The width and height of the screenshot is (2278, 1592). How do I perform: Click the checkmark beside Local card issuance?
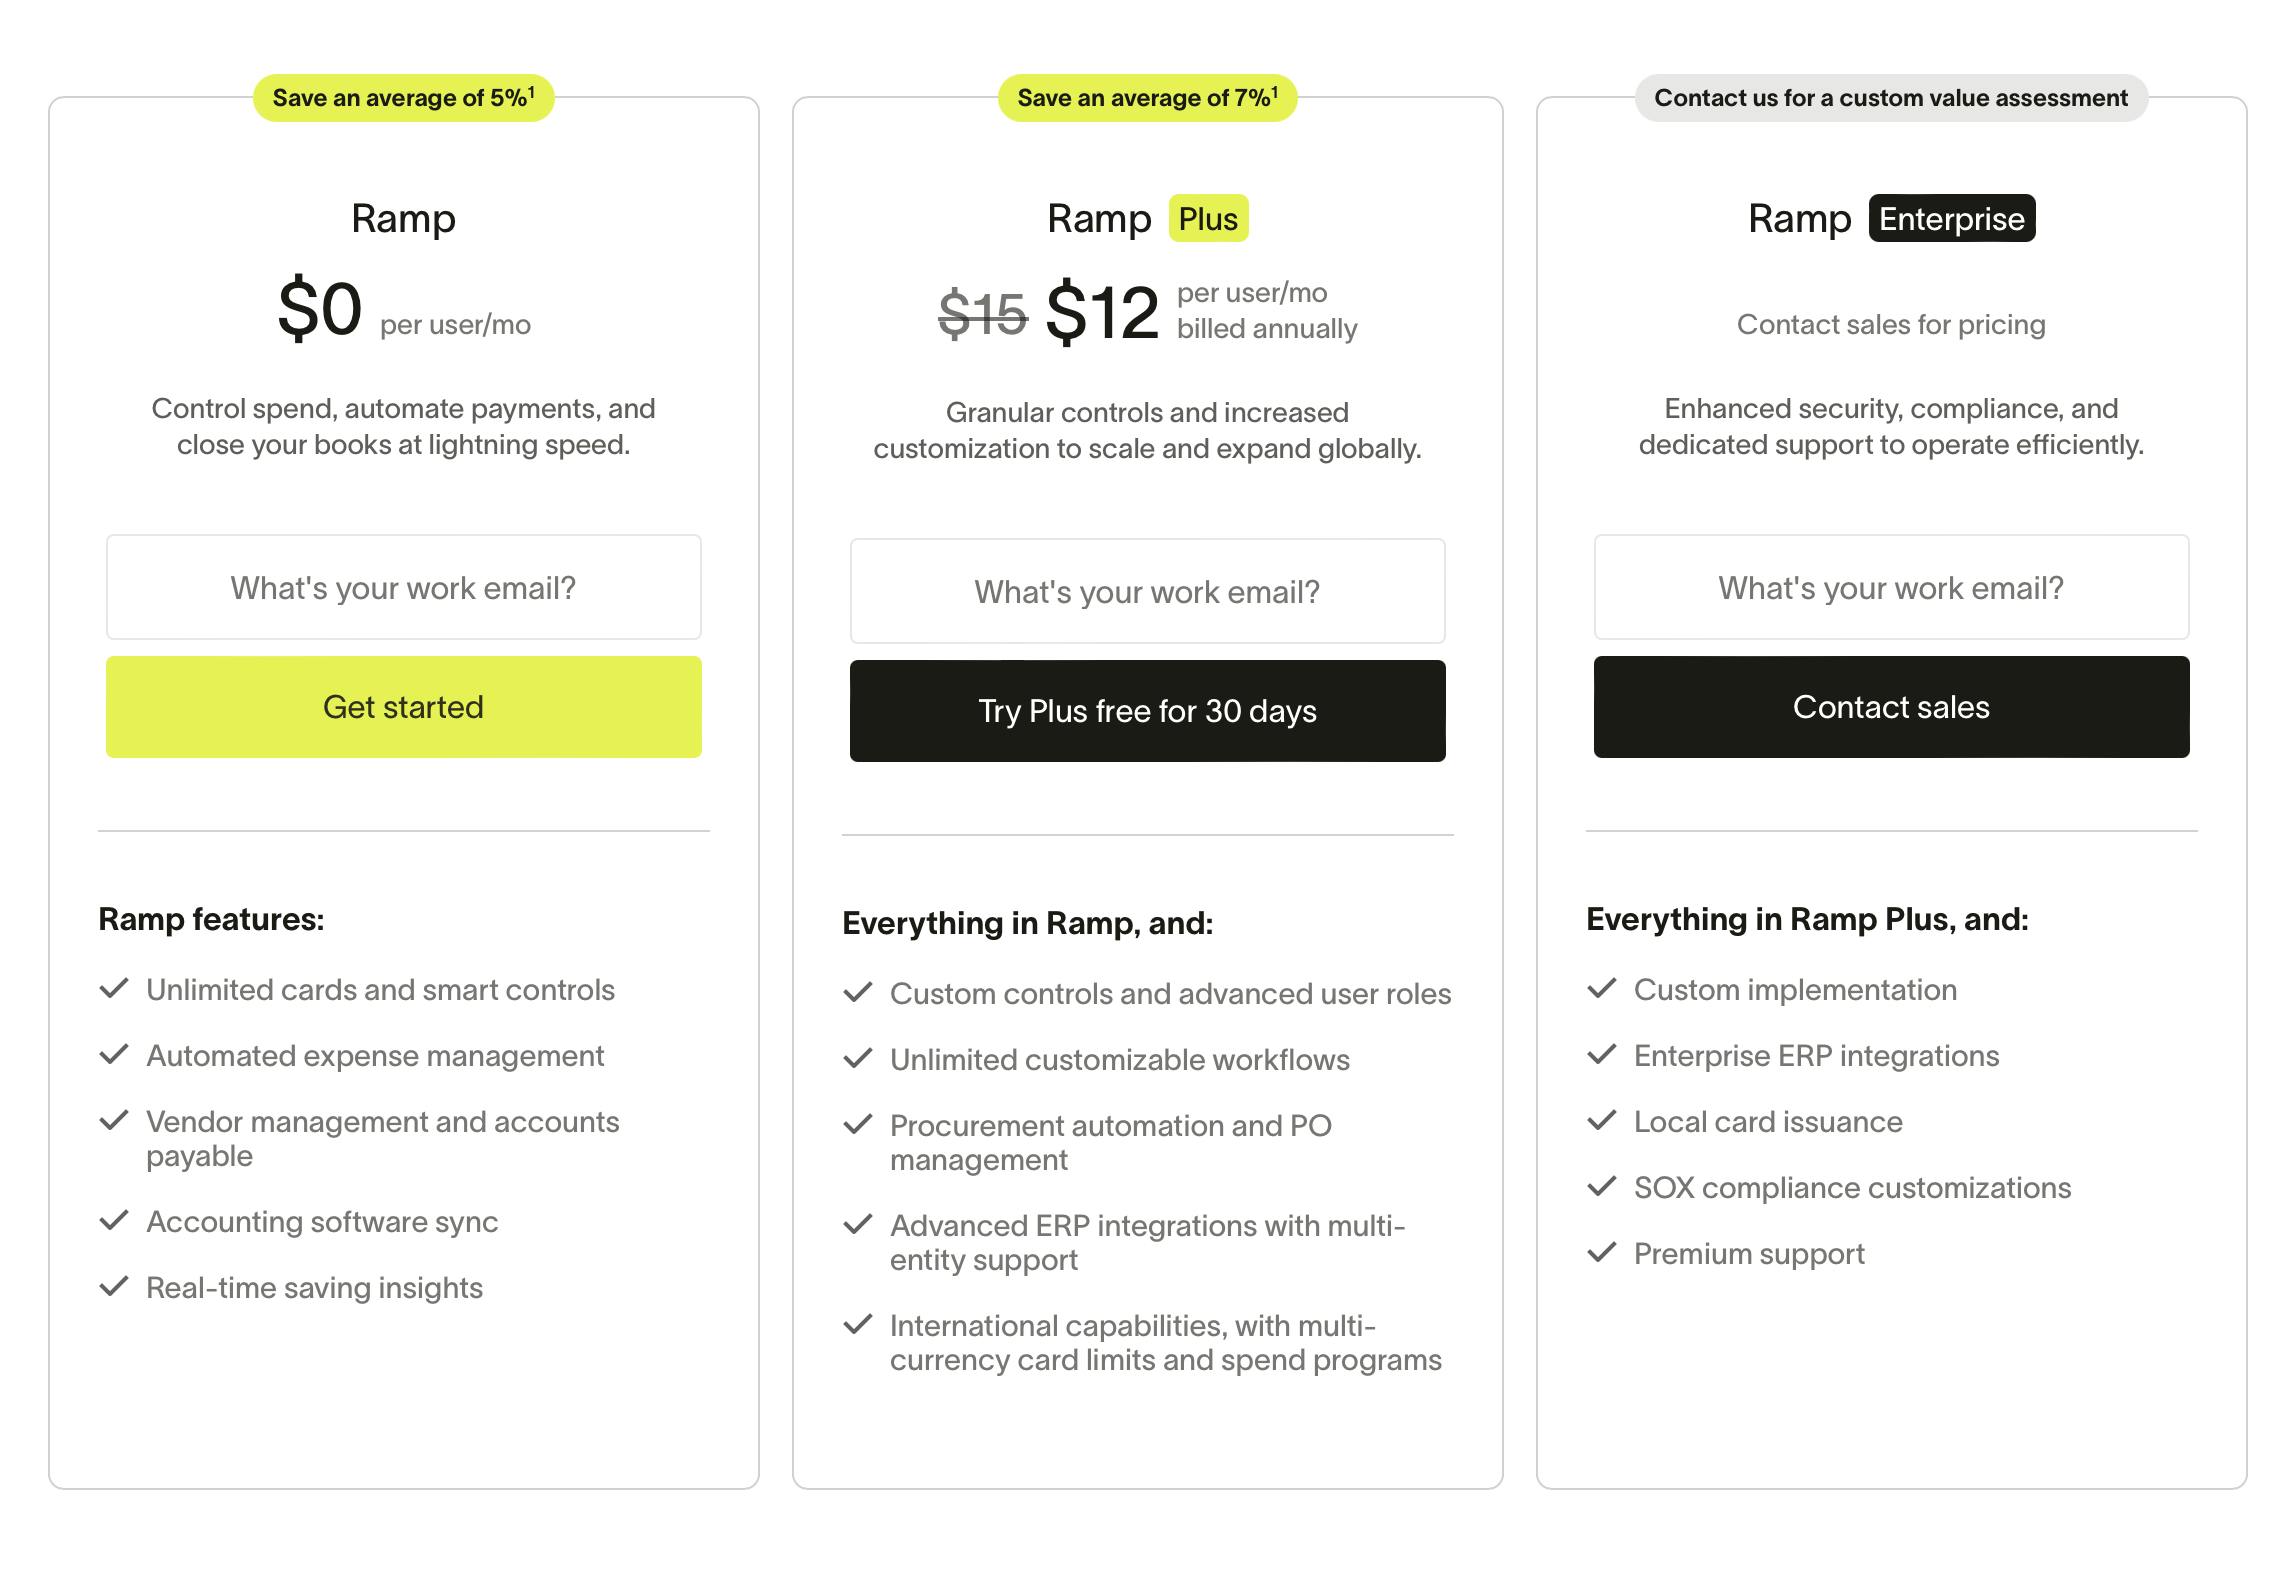tap(1602, 1121)
